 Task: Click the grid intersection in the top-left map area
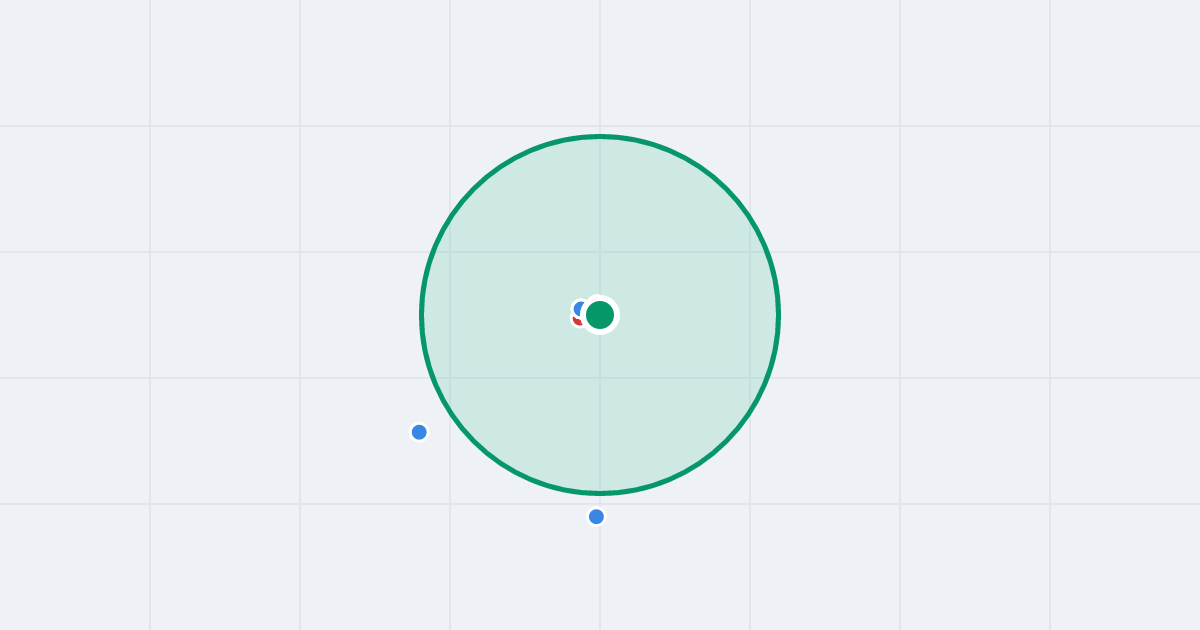[x=150, y=126]
